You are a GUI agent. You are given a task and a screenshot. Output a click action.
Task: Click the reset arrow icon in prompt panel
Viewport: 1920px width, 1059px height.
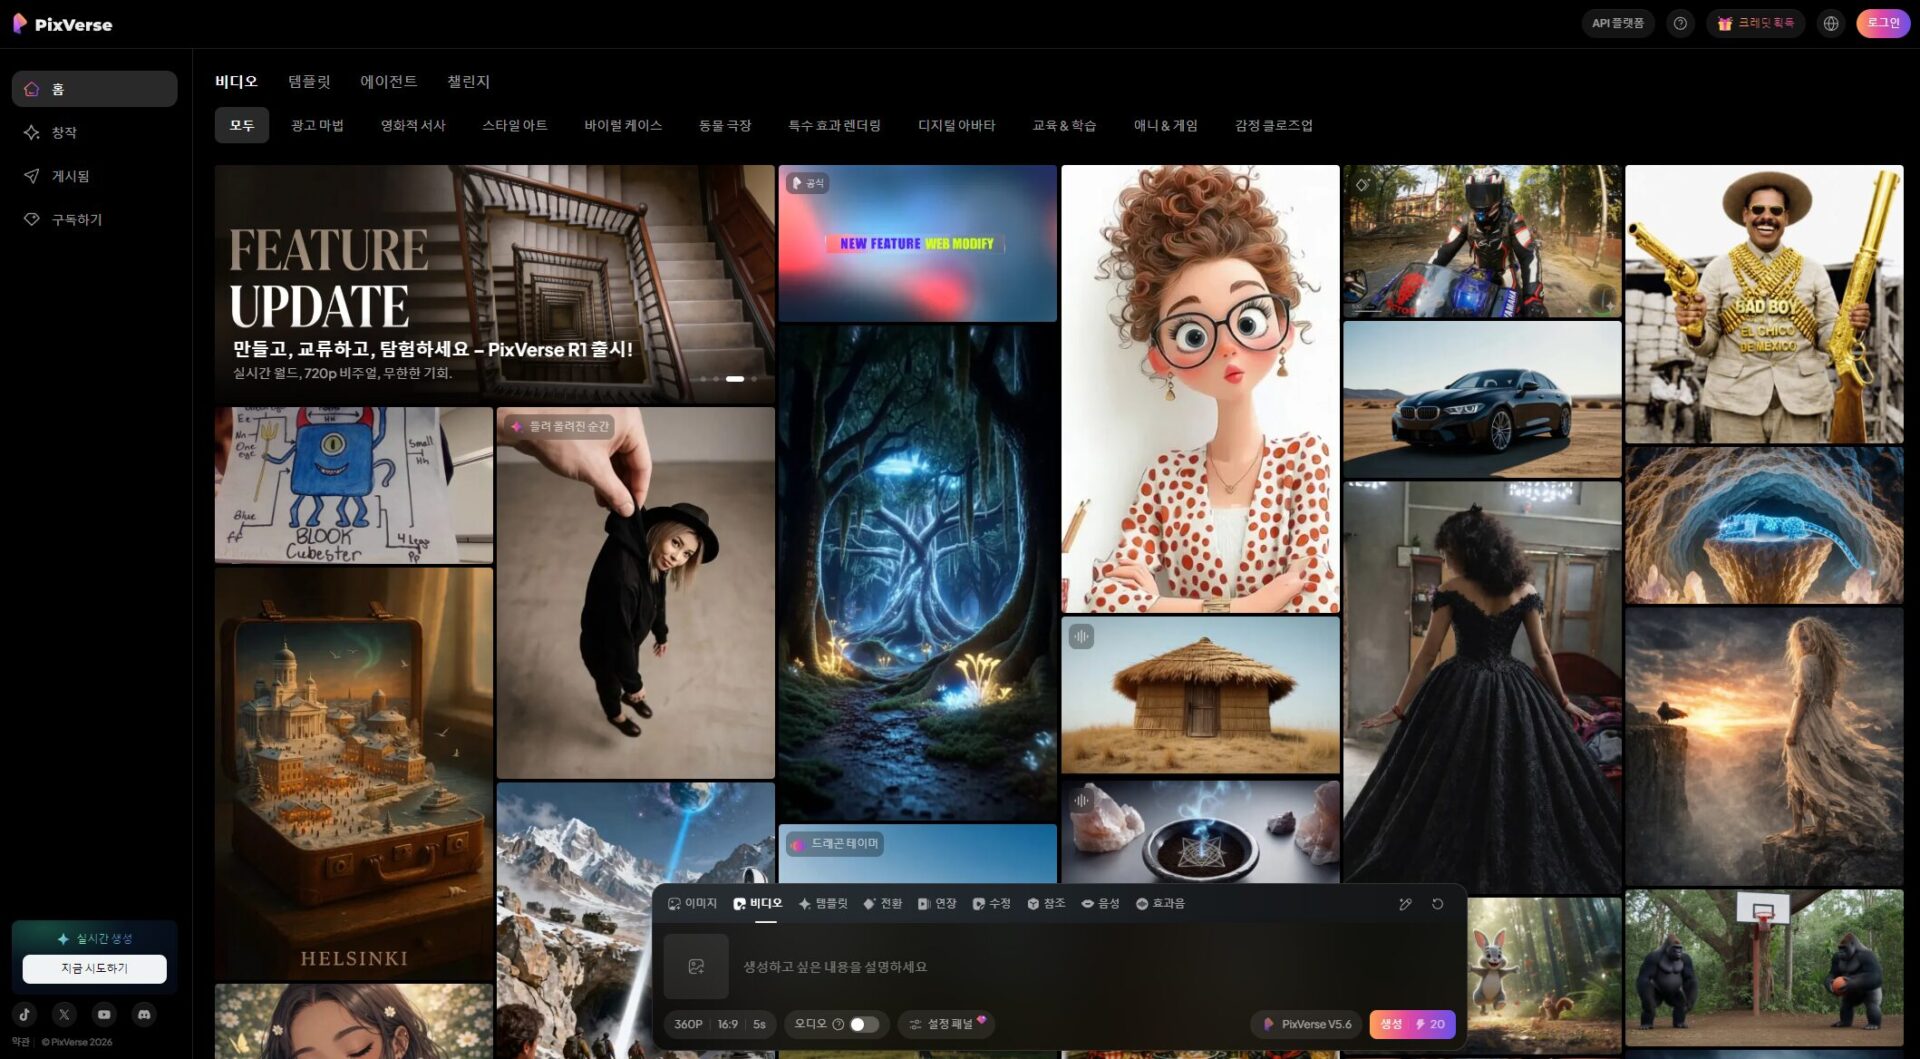[x=1437, y=904]
